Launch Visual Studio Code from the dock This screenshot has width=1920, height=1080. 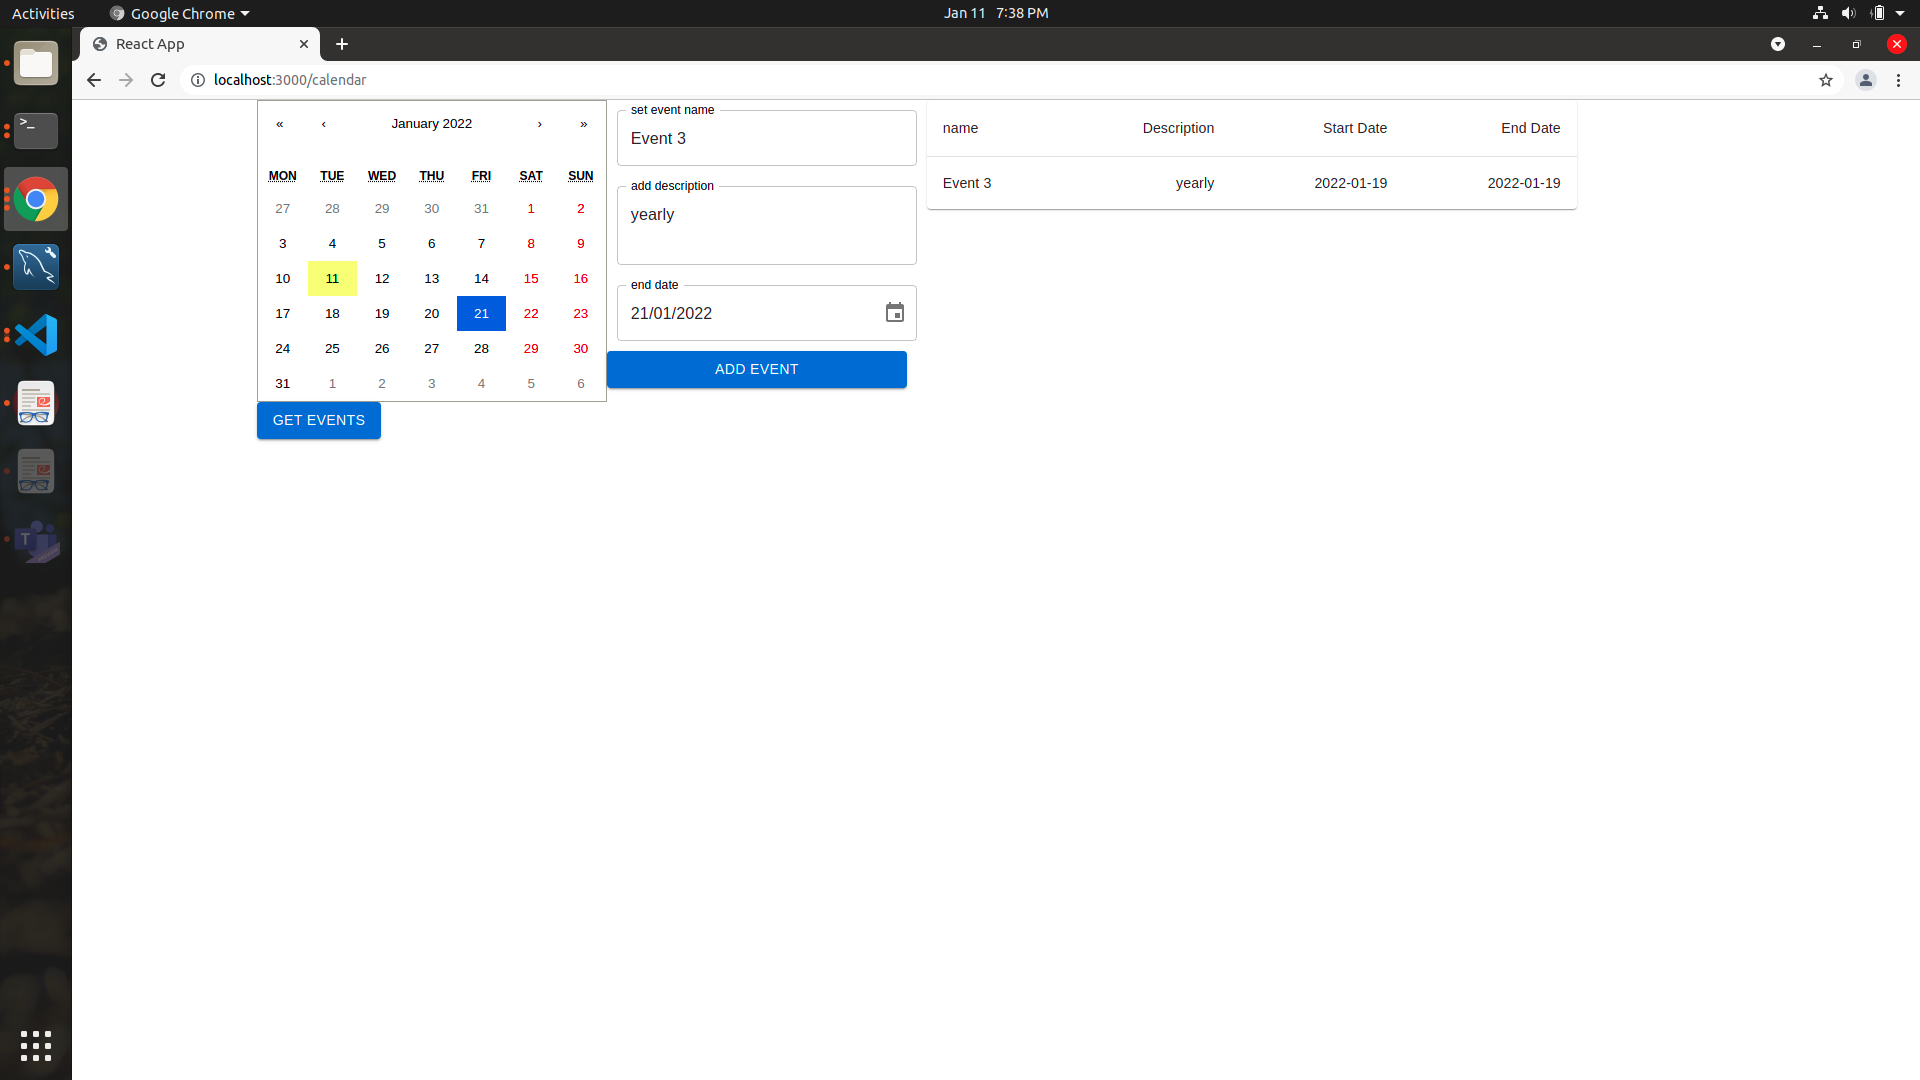[x=36, y=335]
